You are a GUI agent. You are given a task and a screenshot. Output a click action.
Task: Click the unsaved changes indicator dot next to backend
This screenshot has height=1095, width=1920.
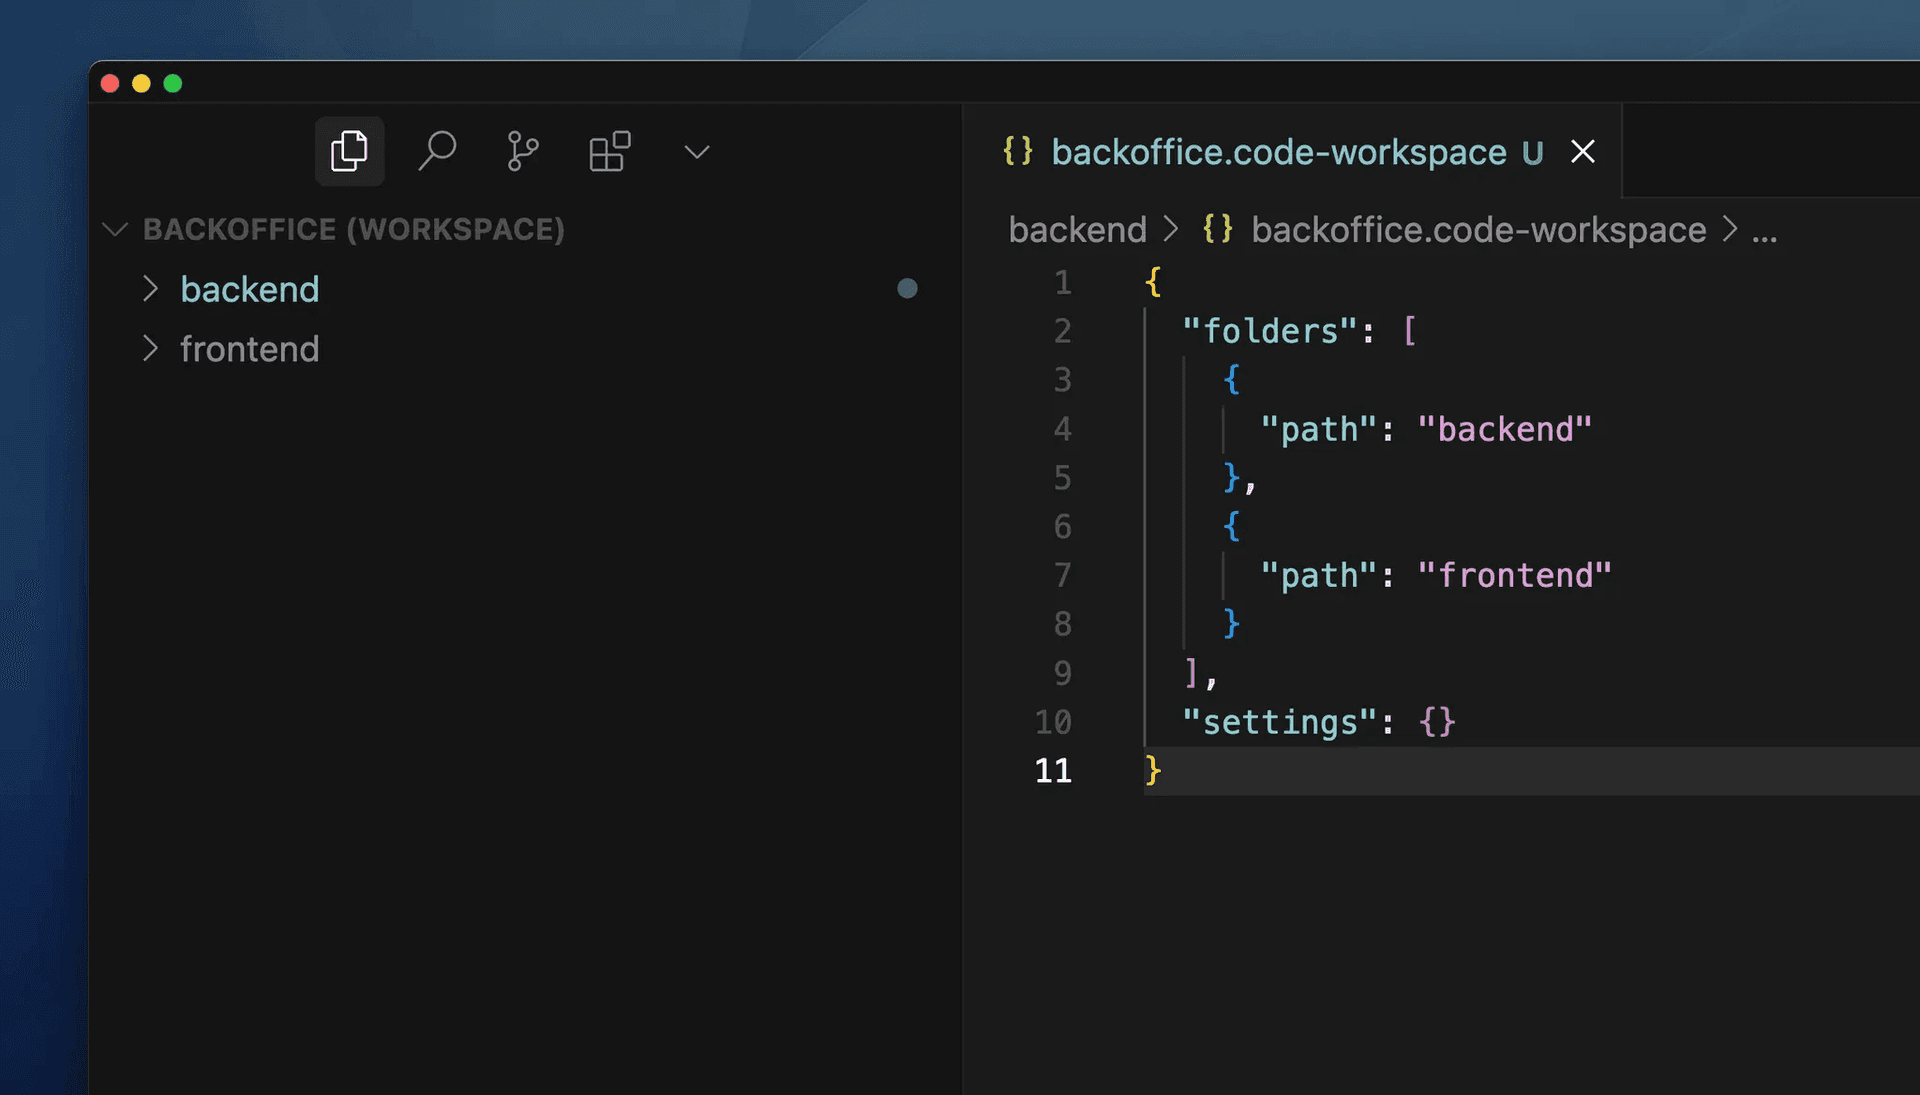(x=907, y=289)
